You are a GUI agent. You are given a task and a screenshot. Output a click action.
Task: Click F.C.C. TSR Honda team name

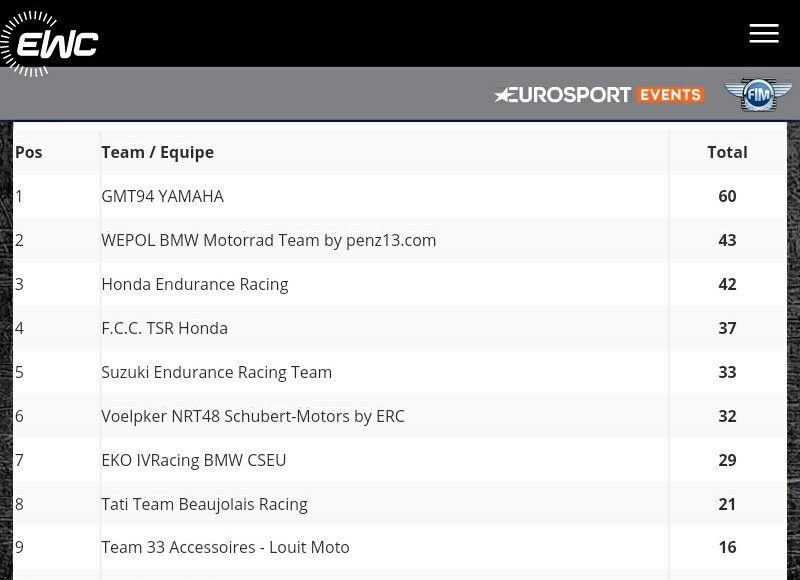click(x=164, y=329)
